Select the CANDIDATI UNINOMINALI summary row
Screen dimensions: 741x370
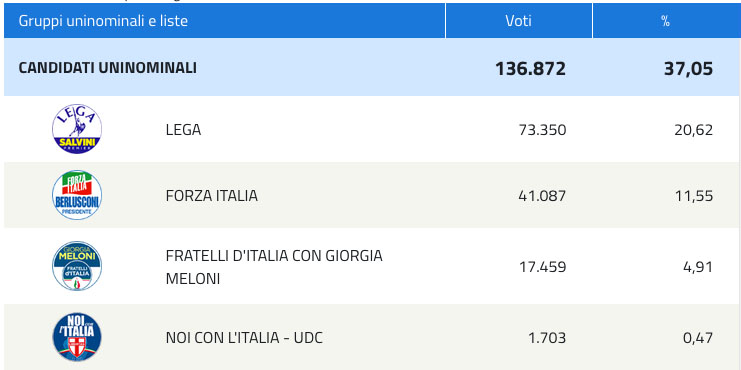pyautogui.click(x=371, y=68)
